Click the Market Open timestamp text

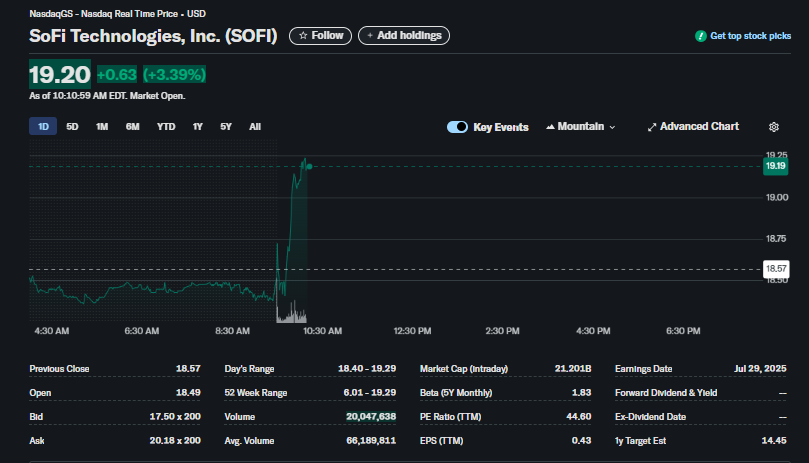[107, 96]
